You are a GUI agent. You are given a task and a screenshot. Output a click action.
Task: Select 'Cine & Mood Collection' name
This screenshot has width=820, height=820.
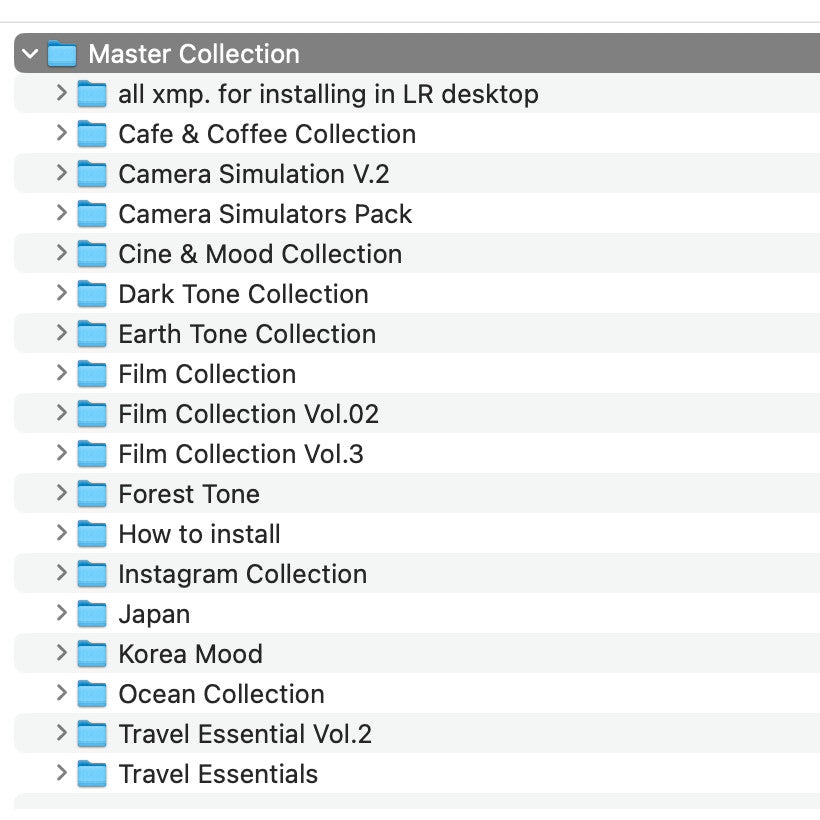click(260, 254)
